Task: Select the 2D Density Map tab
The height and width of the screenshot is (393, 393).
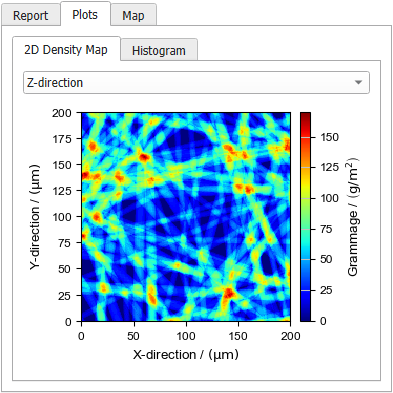Action: 66,50
